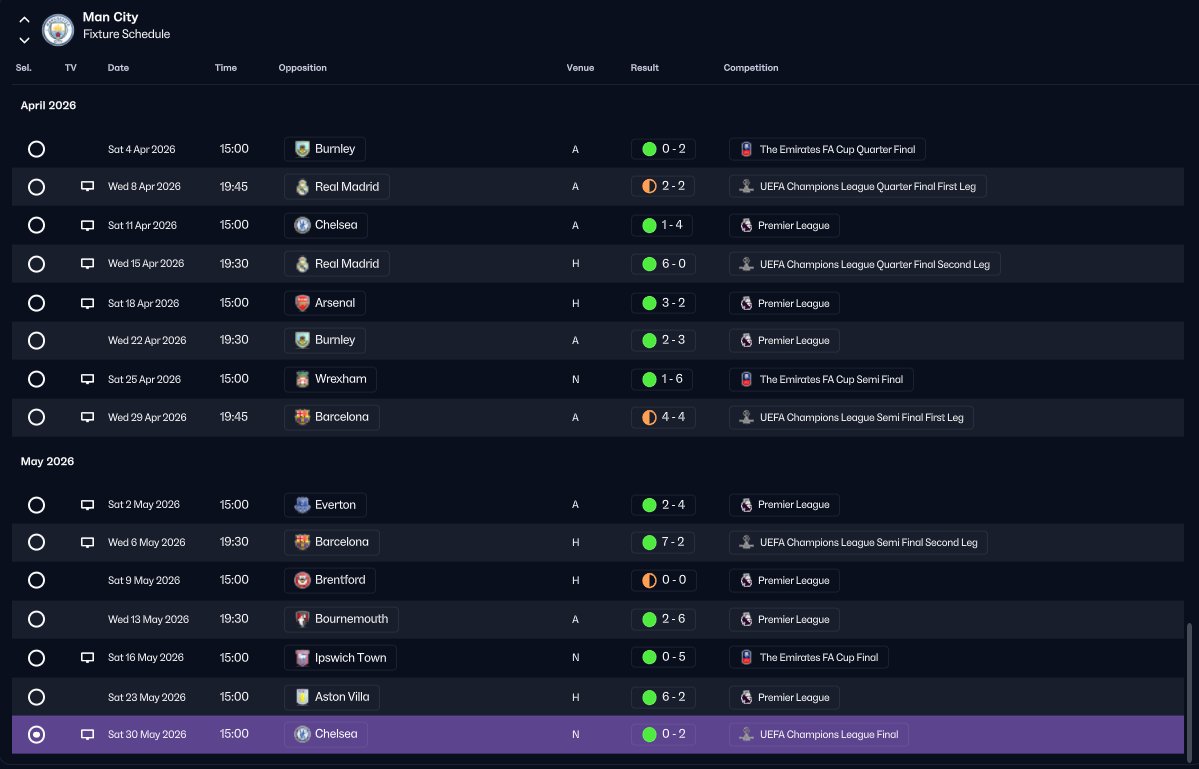Sort by the Competition column header
Screen dimensions: 1199x769
pos(751,67)
